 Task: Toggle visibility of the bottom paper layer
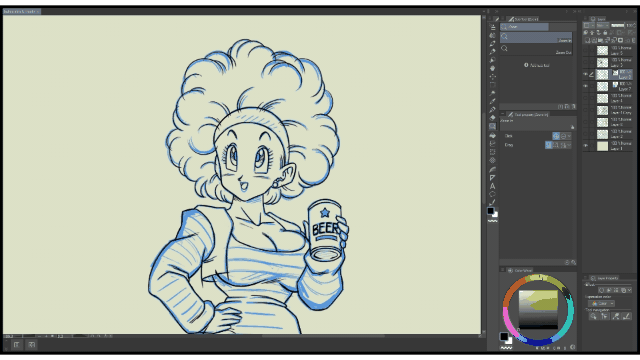click(x=585, y=146)
